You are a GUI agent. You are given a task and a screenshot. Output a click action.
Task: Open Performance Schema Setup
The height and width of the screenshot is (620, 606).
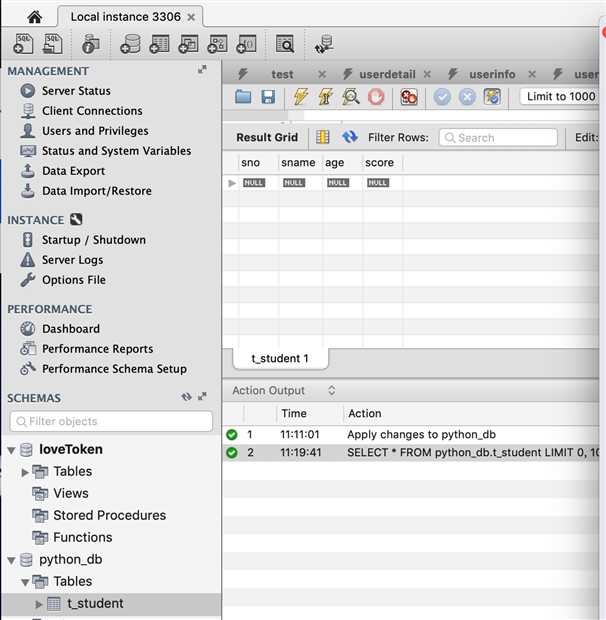(x=114, y=369)
